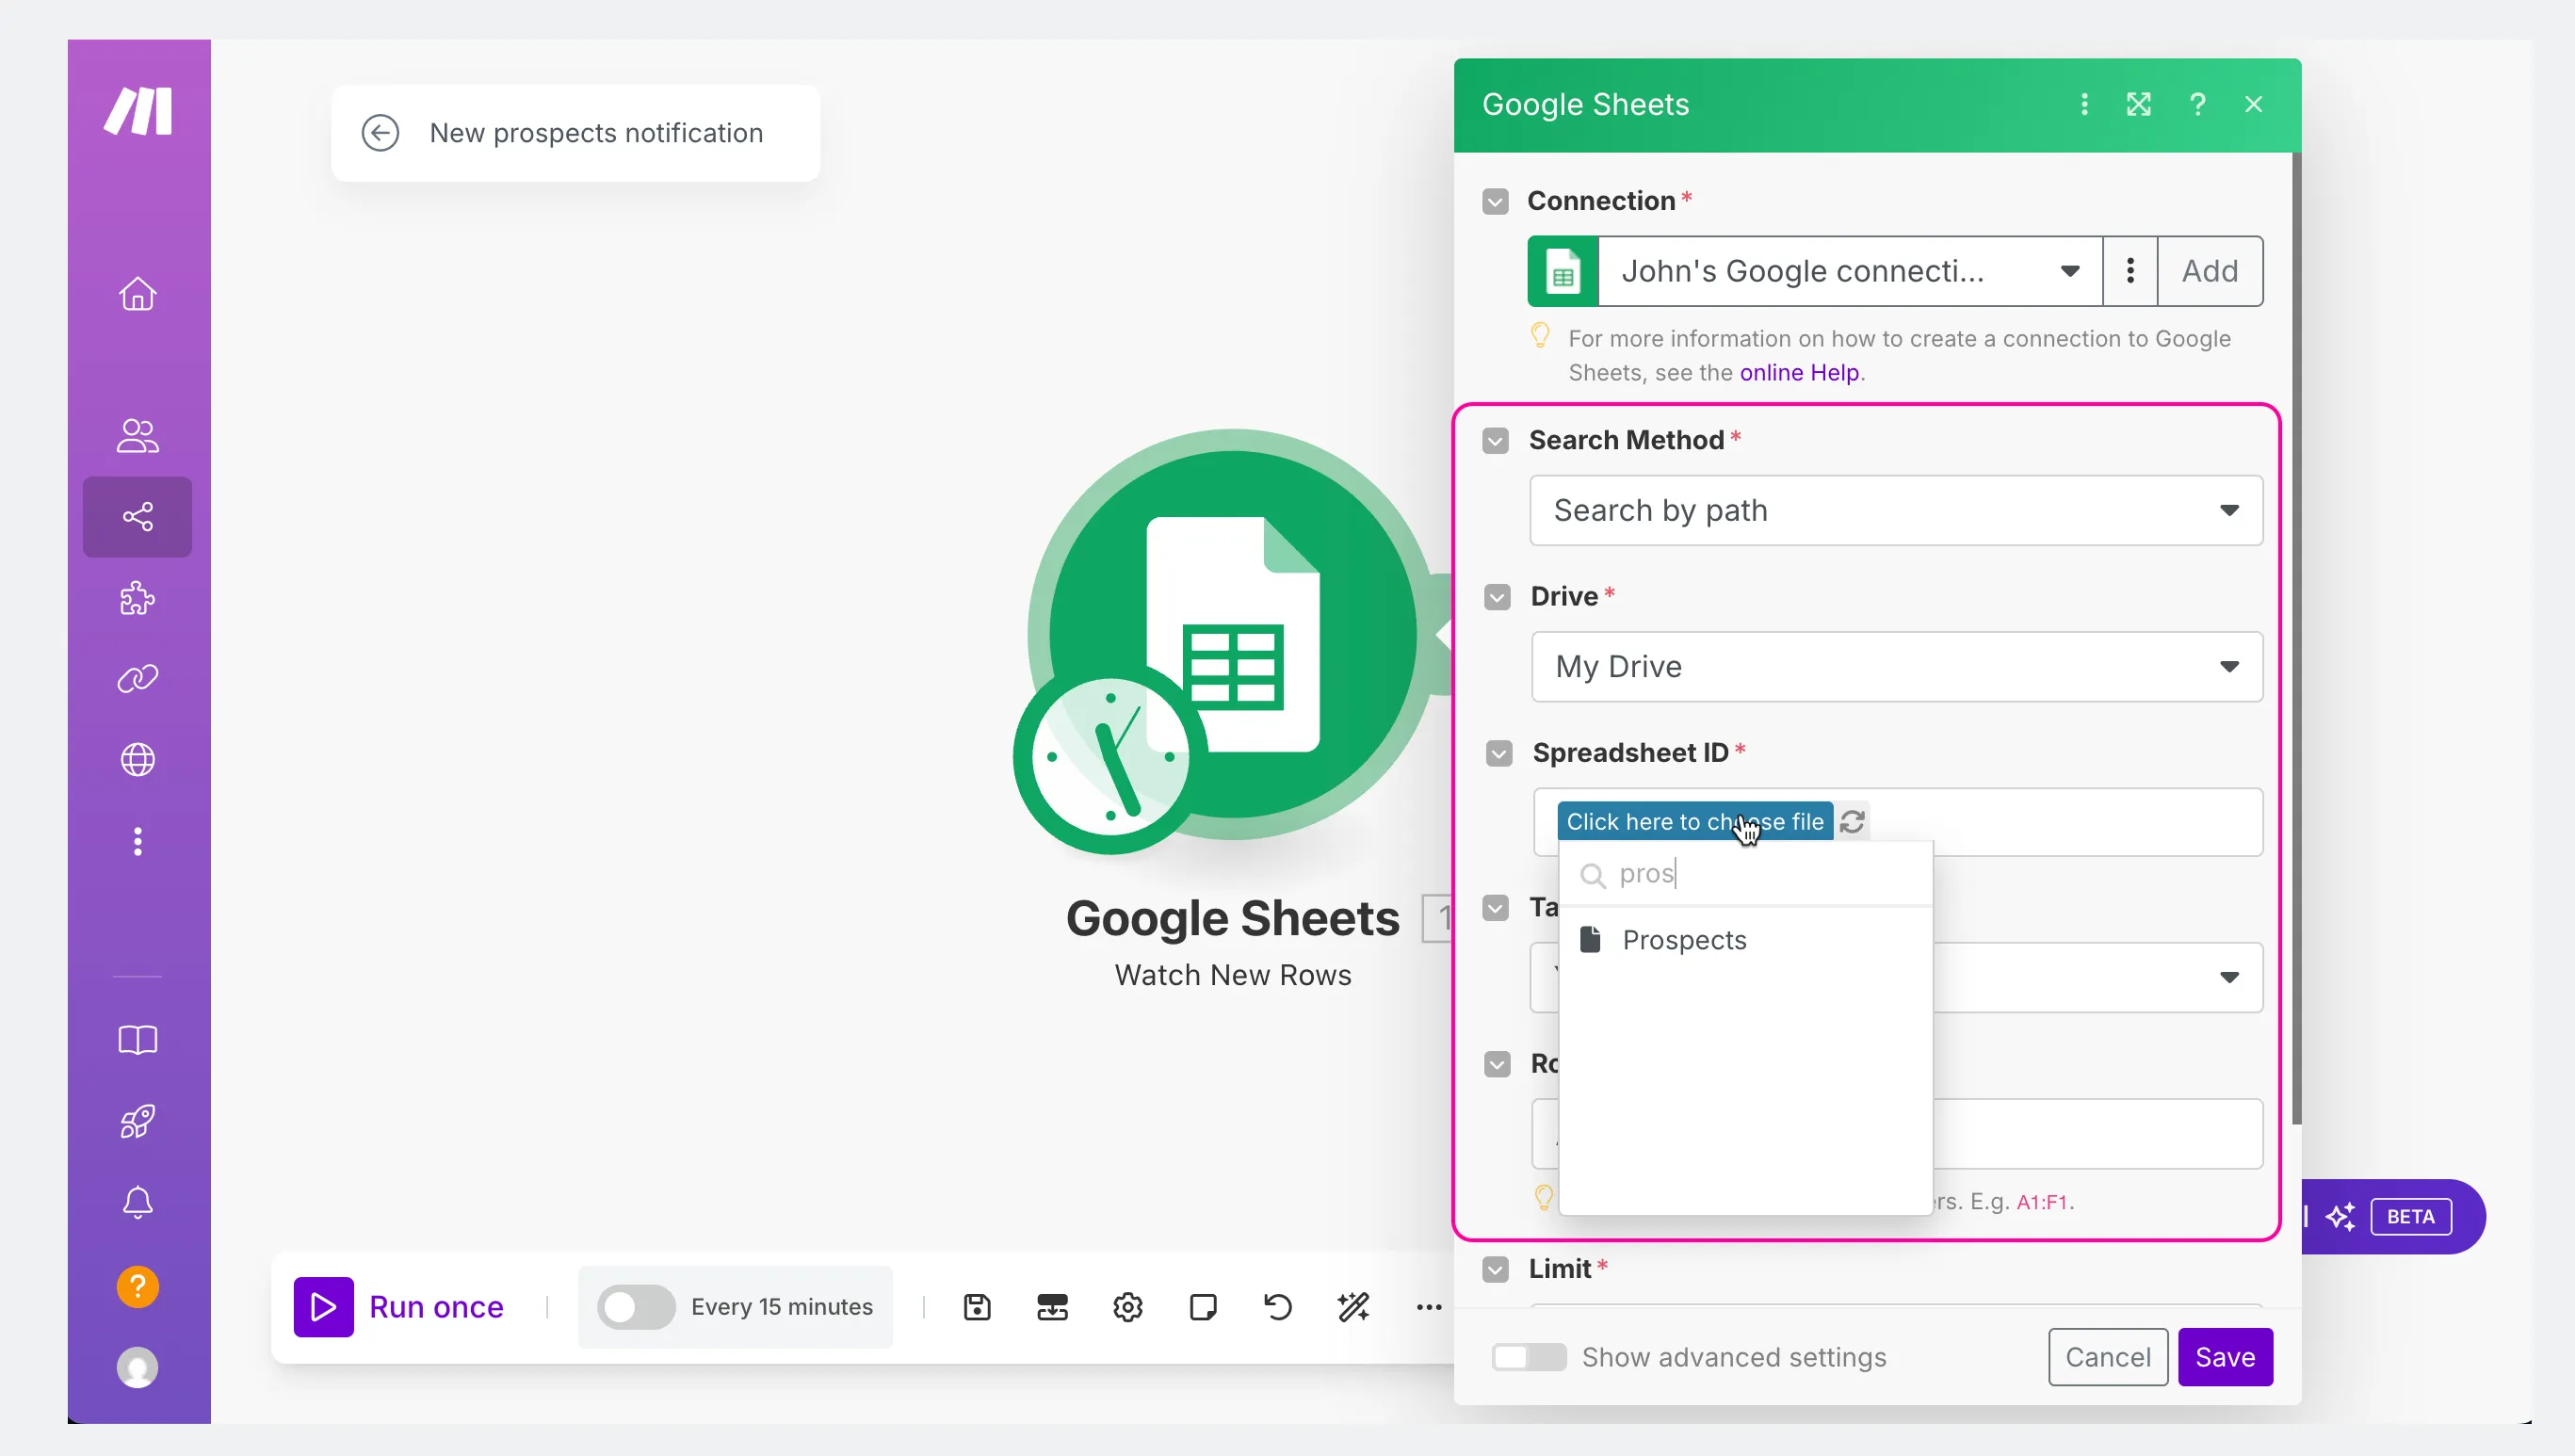Open Google Sheets panel help icon
Image resolution: width=2575 pixels, height=1456 pixels.
click(2197, 104)
